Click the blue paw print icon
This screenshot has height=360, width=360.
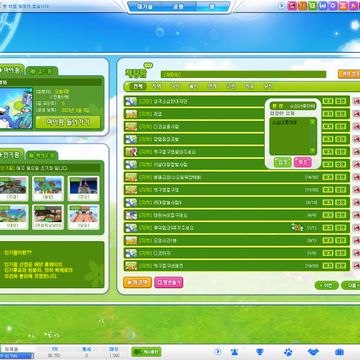coord(288,352)
